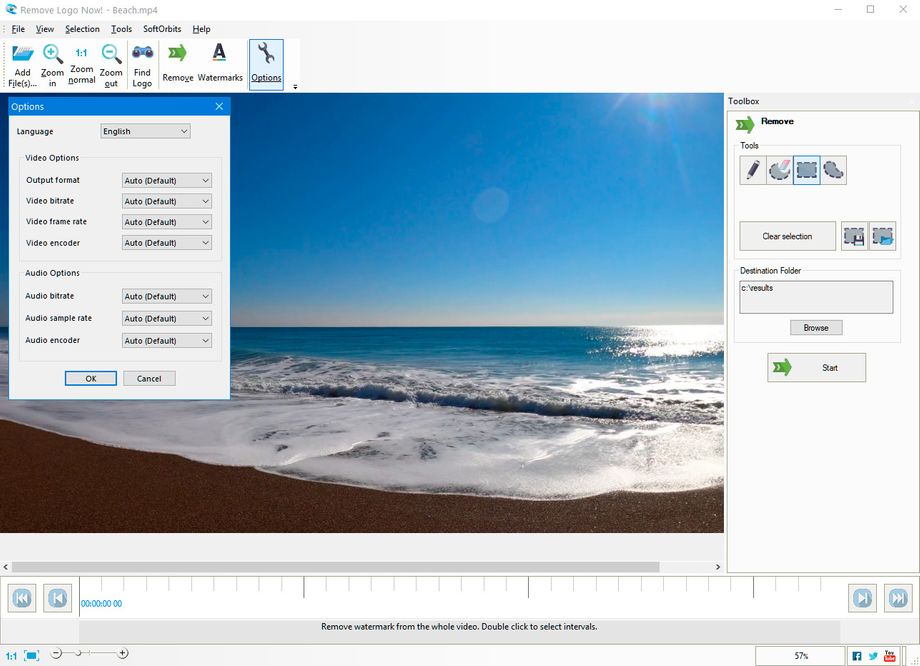Open the Tools menu
Screen dimensions: 920x666
coord(120,29)
